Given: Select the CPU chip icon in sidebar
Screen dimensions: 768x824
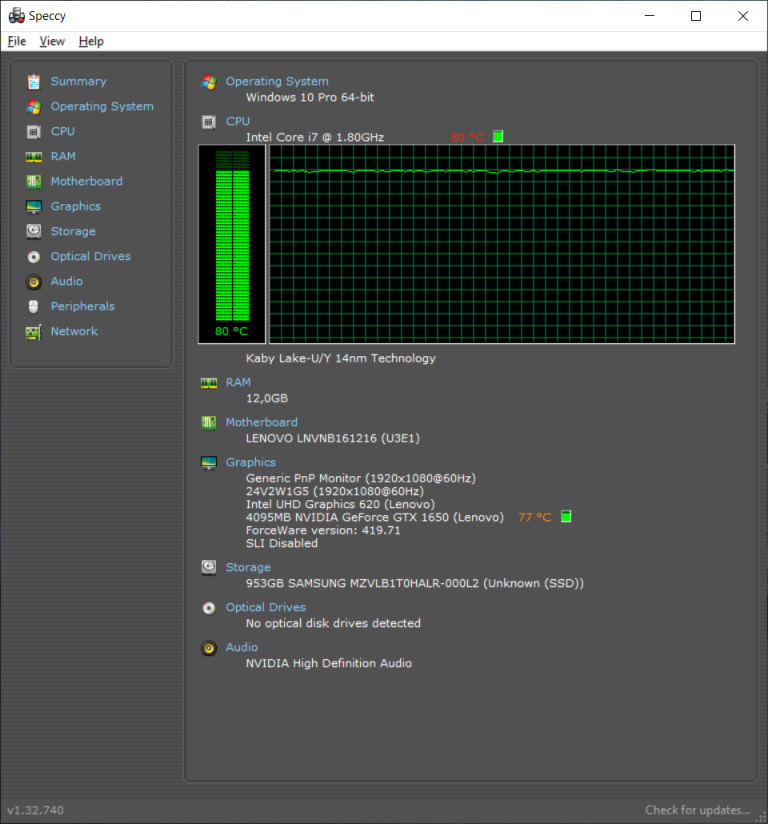Looking at the screenshot, I should pyautogui.click(x=34, y=132).
